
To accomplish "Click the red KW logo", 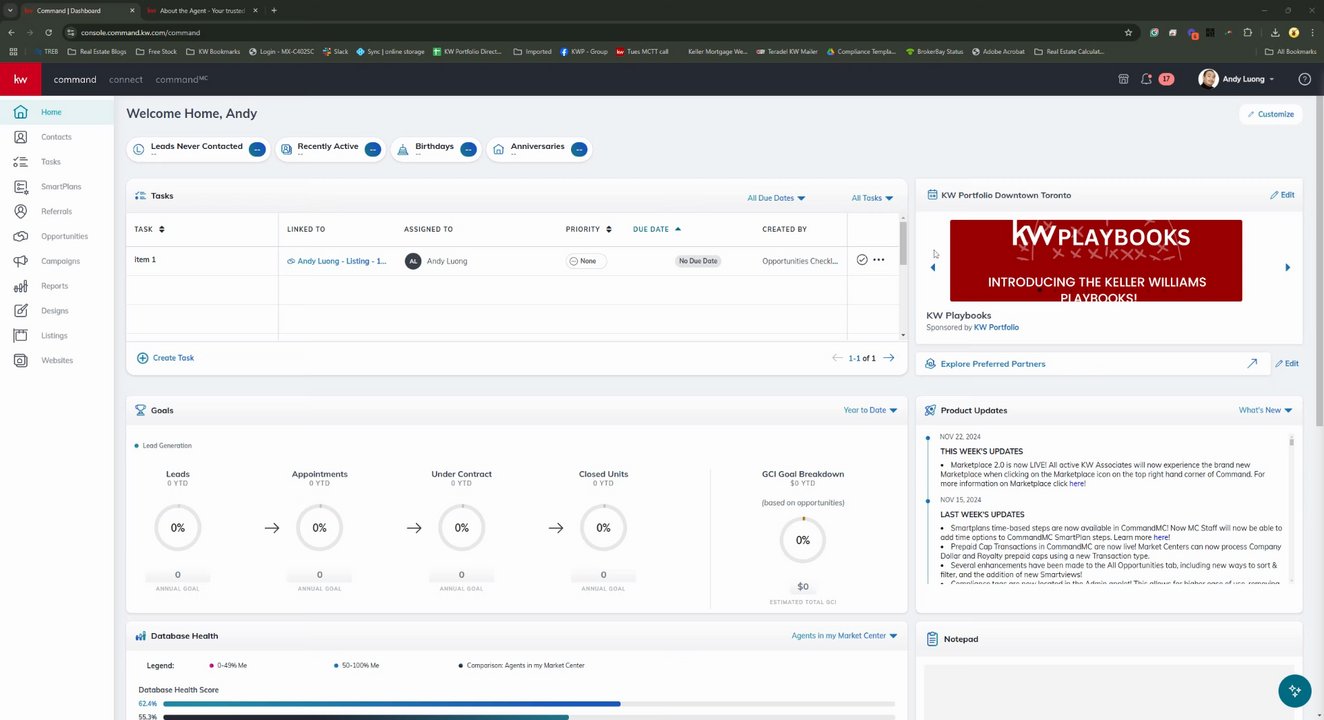I will [x=20, y=79].
